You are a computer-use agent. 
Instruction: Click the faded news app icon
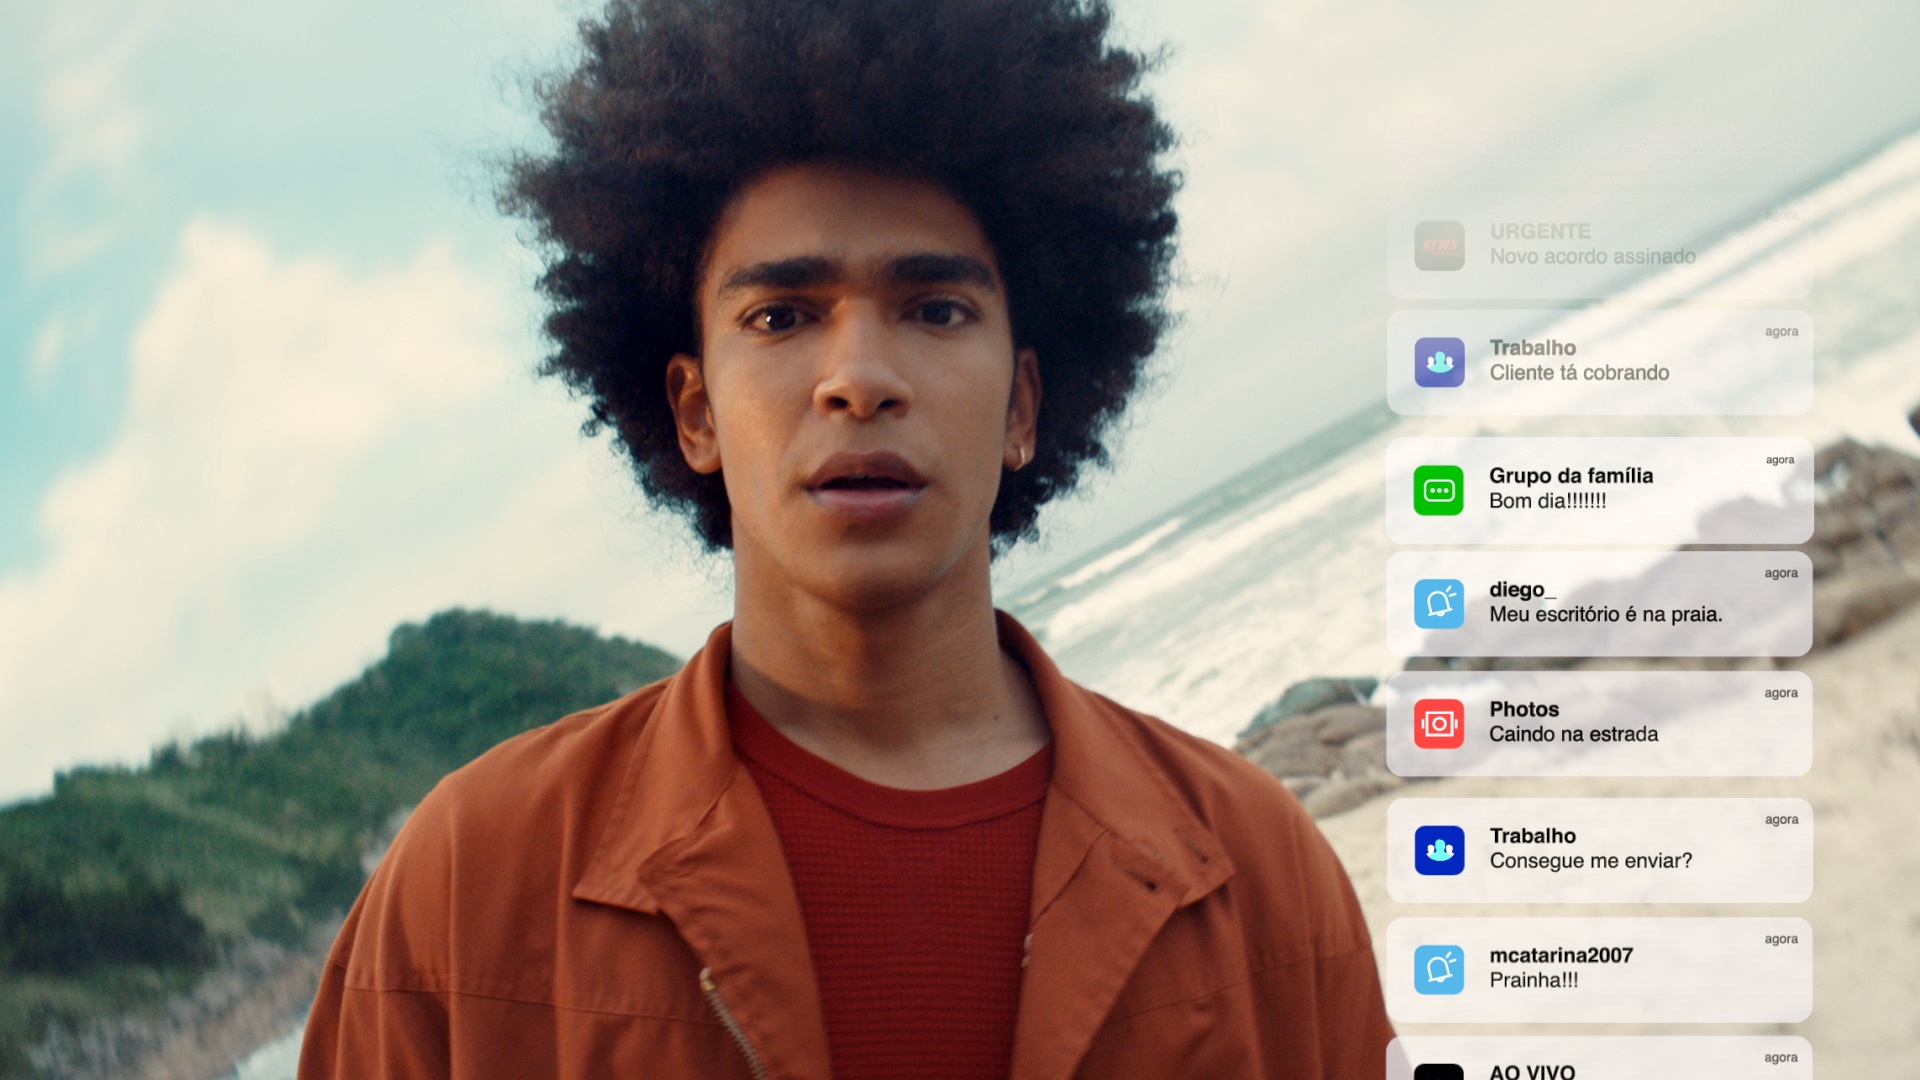[x=1439, y=246]
